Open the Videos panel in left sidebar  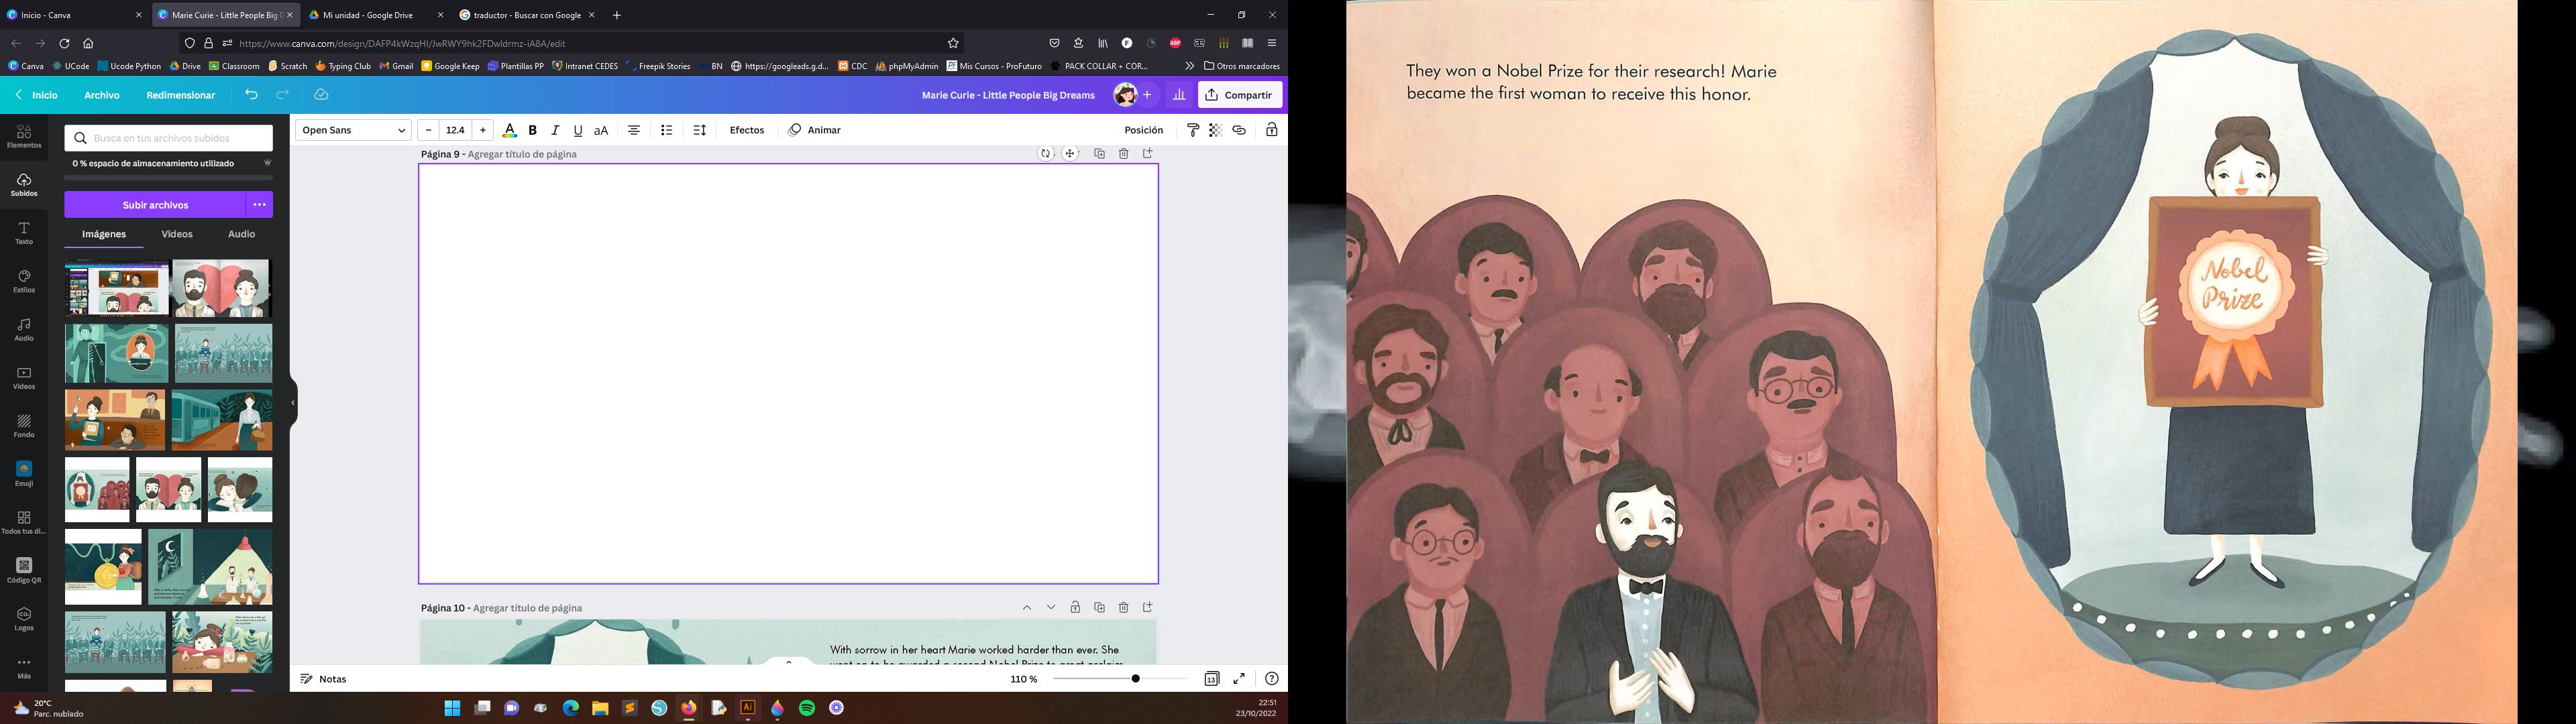coord(24,378)
